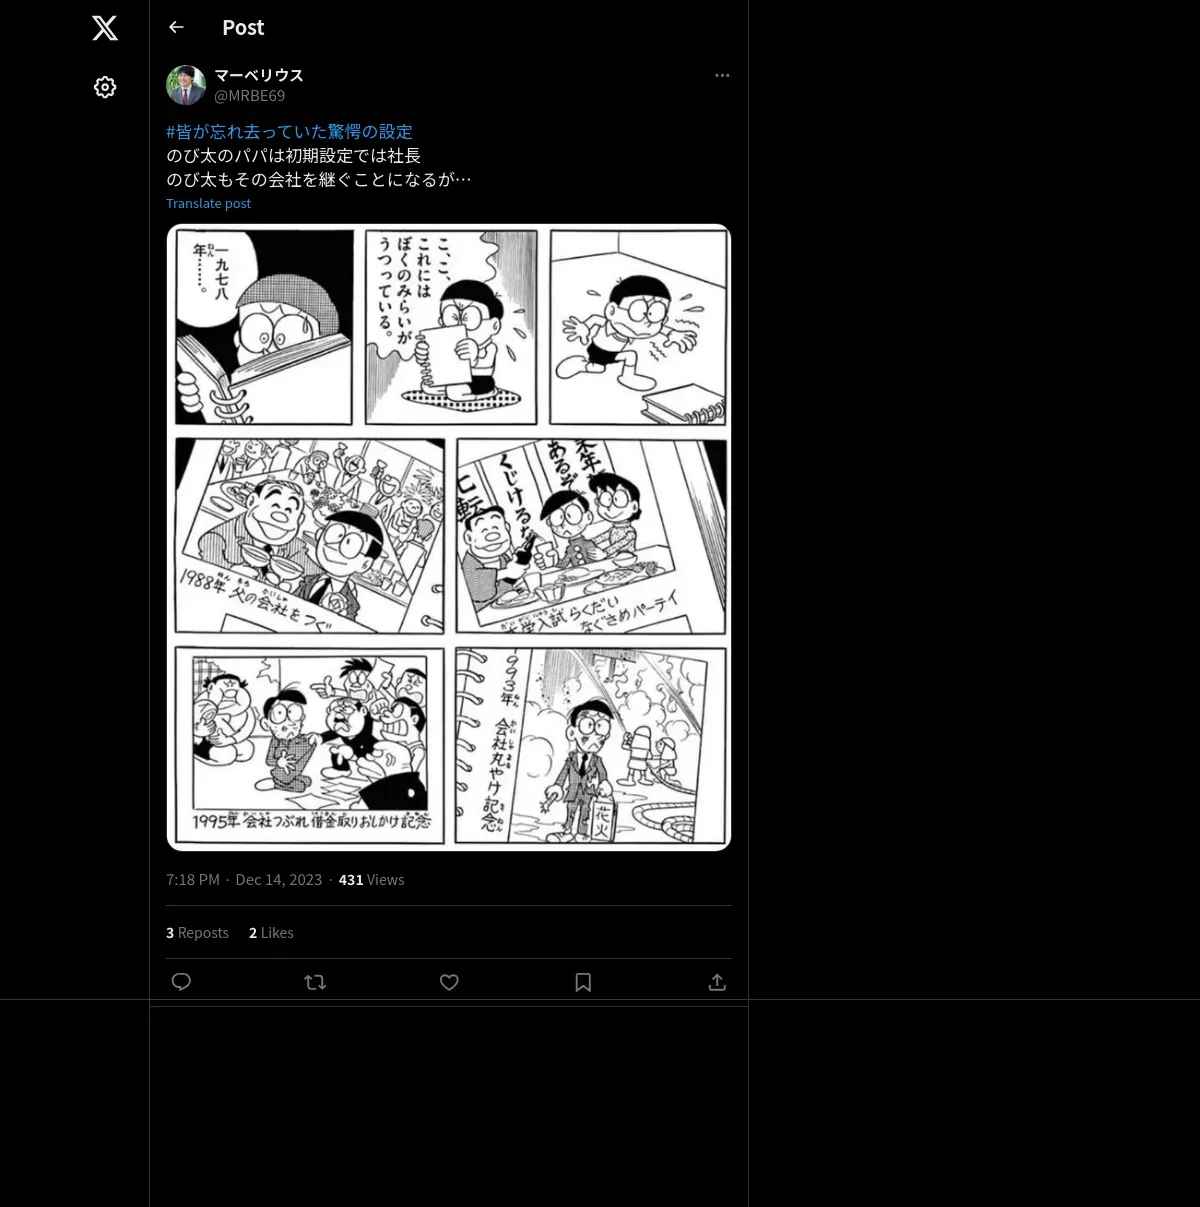Open the settings gear in sidebar
The width and height of the screenshot is (1200, 1207).
105,87
